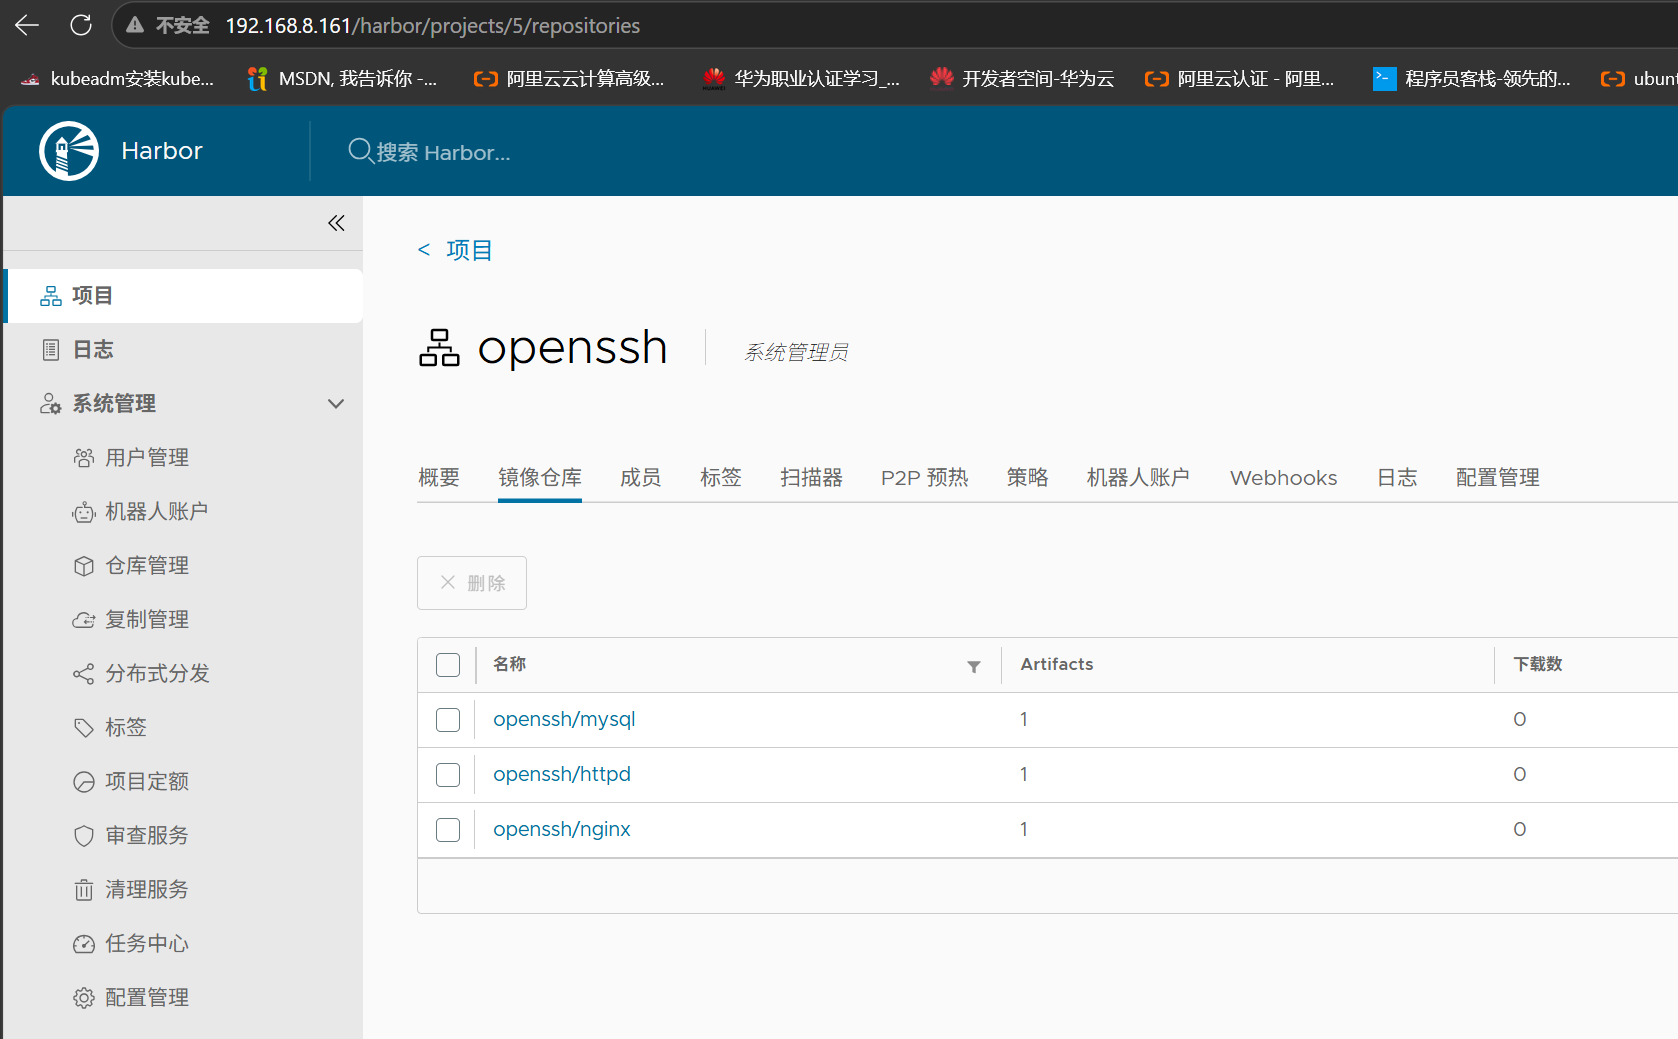The height and width of the screenshot is (1039, 1678).
Task: Switch to the P2P 预热 tab
Action: tap(925, 478)
